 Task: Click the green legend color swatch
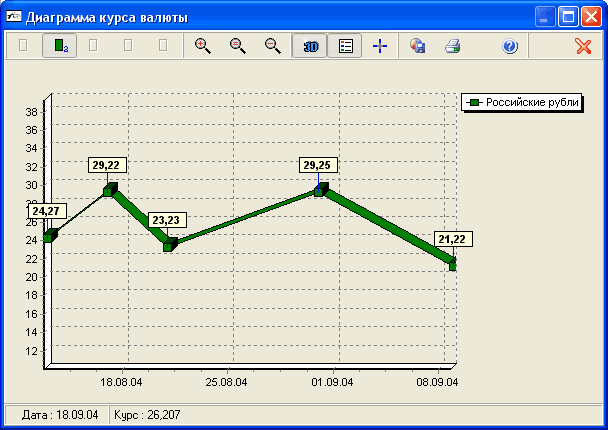point(474,102)
